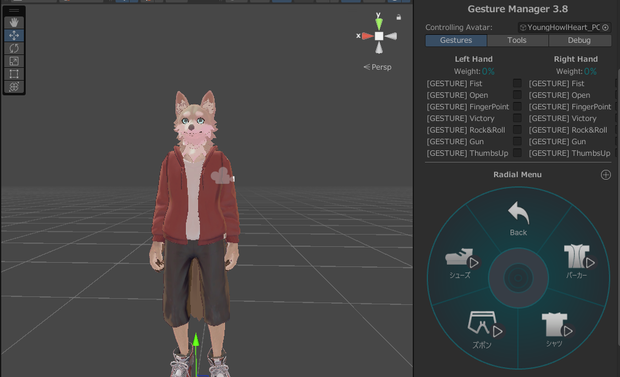Select Back in the radial menu

[x=518, y=219]
